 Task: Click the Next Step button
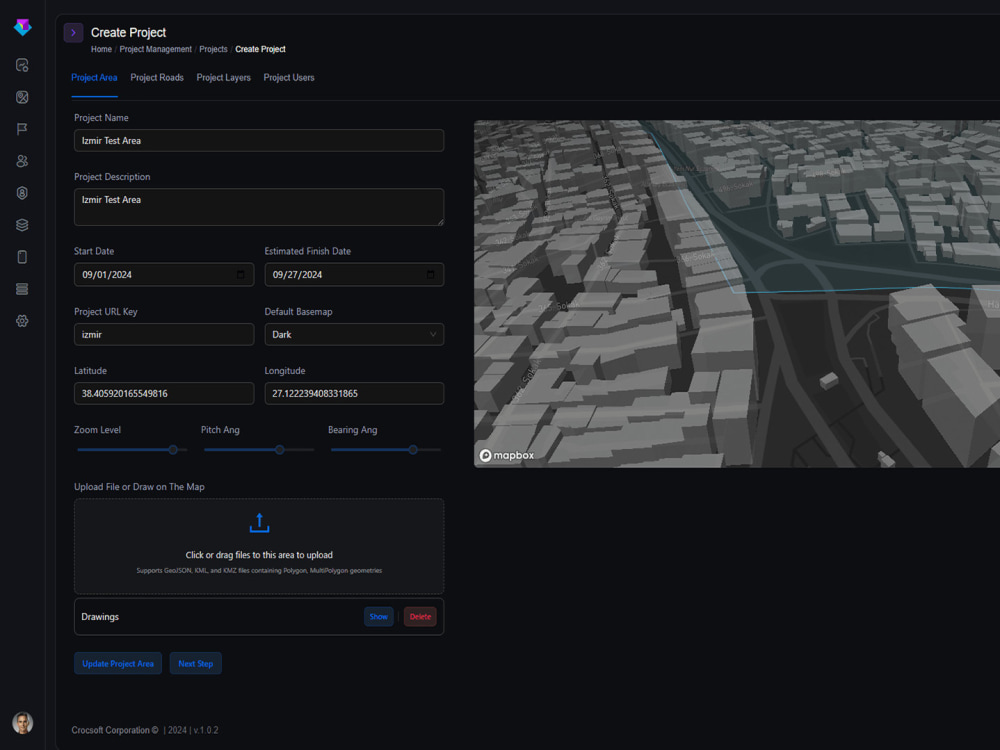pos(196,663)
